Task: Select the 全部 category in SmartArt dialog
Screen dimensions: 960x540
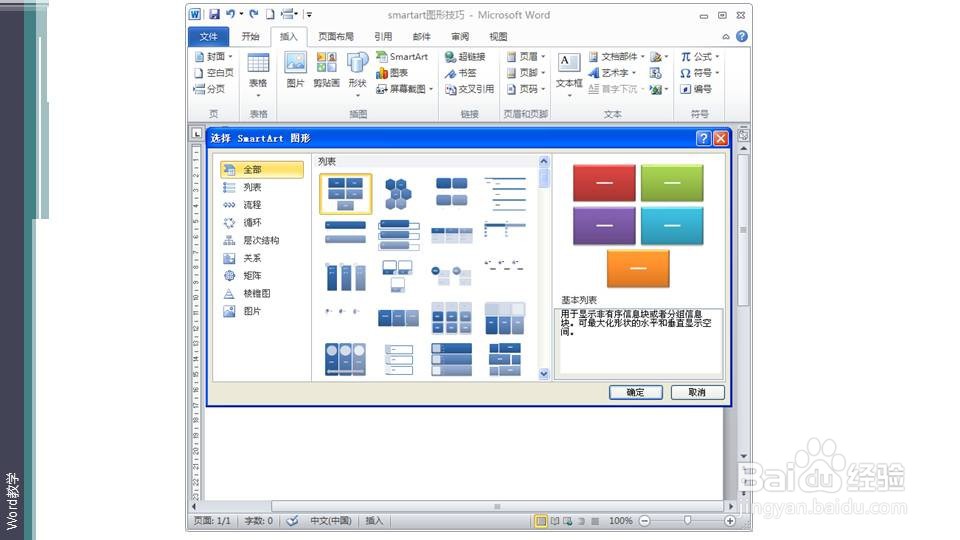Action: tap(261, 170)
